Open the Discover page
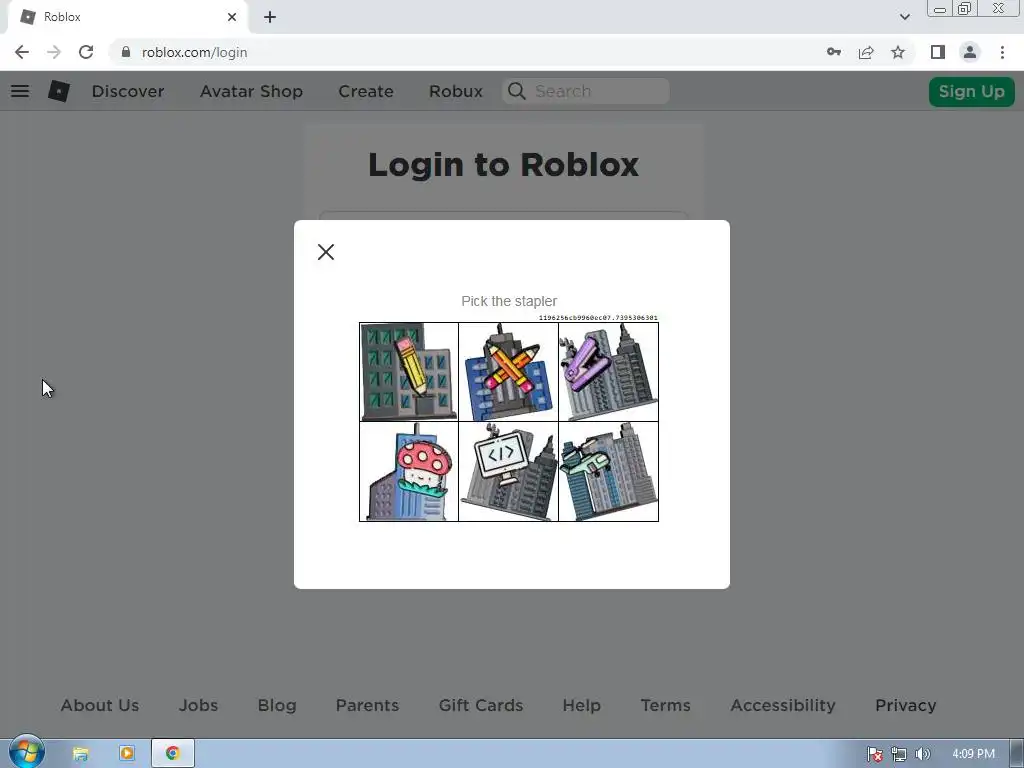The image size is (1024, 768). point(128,91)
